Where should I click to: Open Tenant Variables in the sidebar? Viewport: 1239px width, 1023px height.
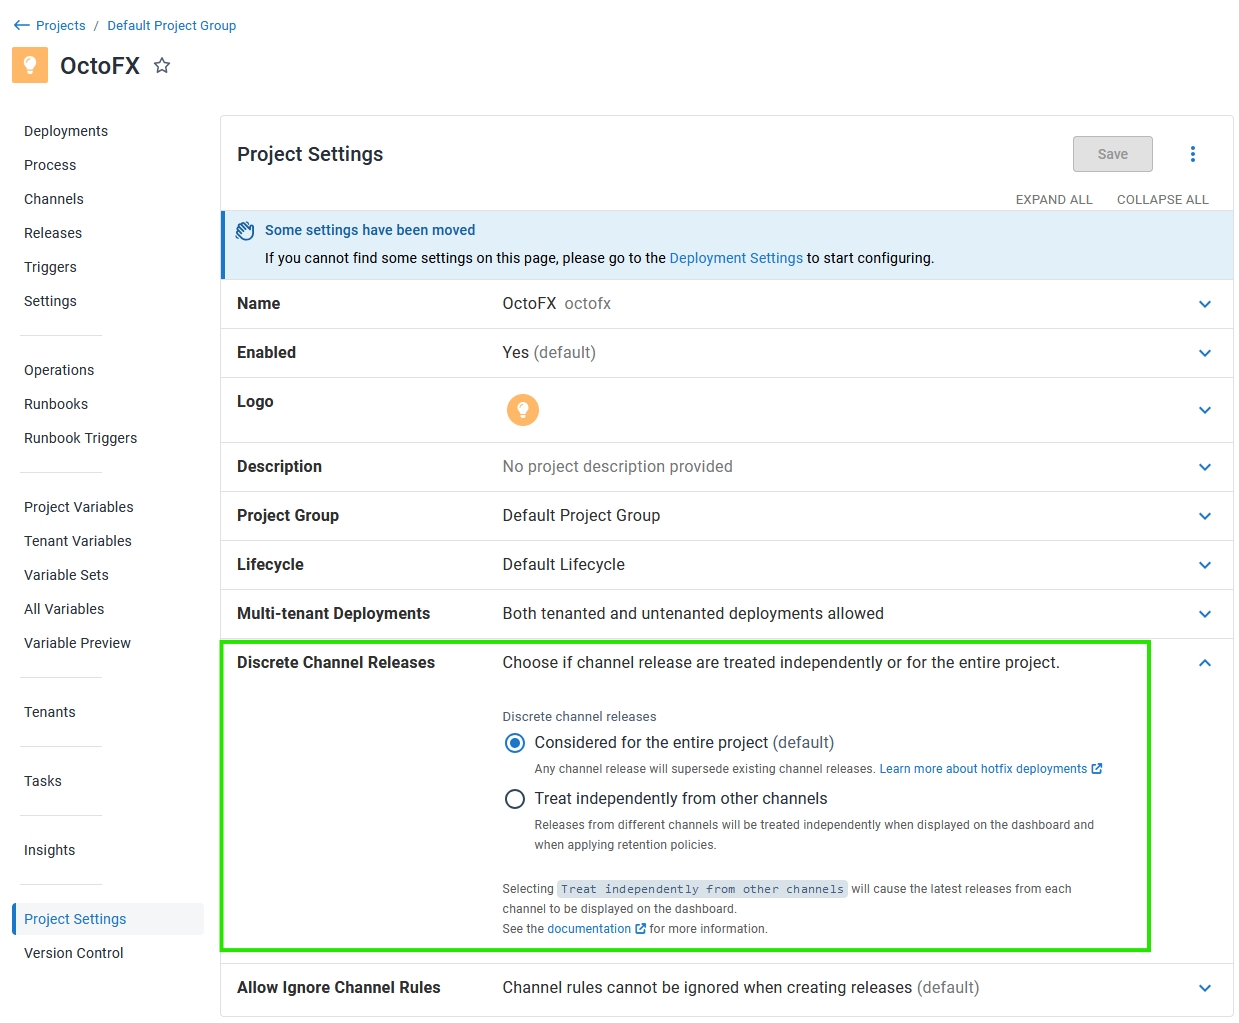coord(78,541)
